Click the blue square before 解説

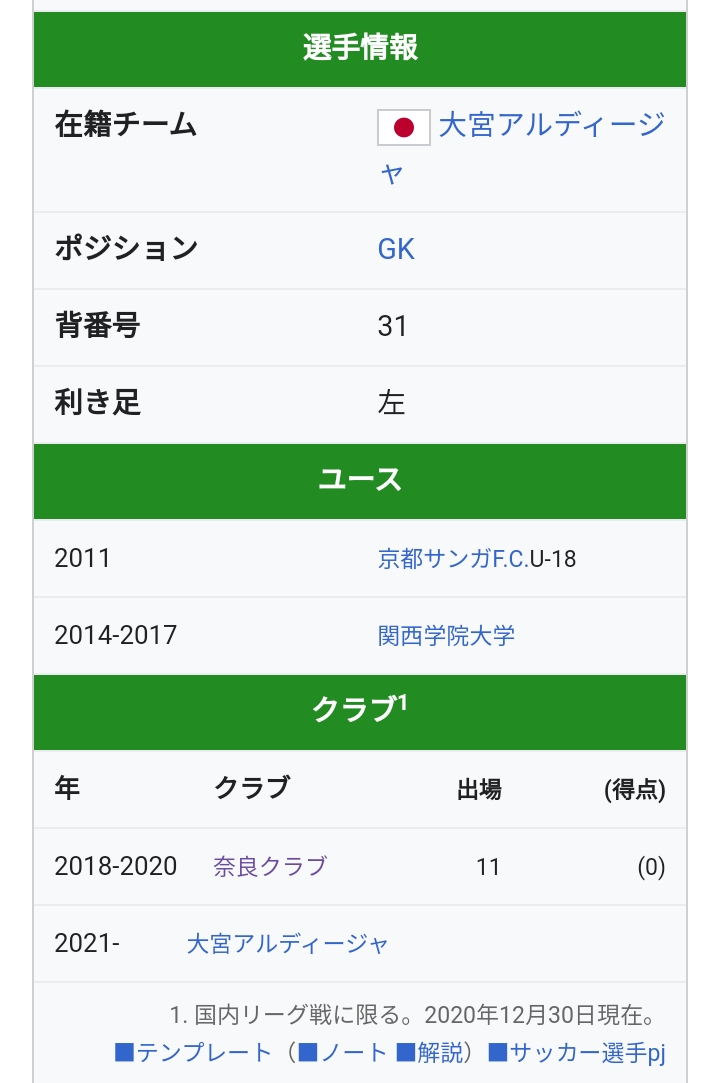click(406, 1052)
